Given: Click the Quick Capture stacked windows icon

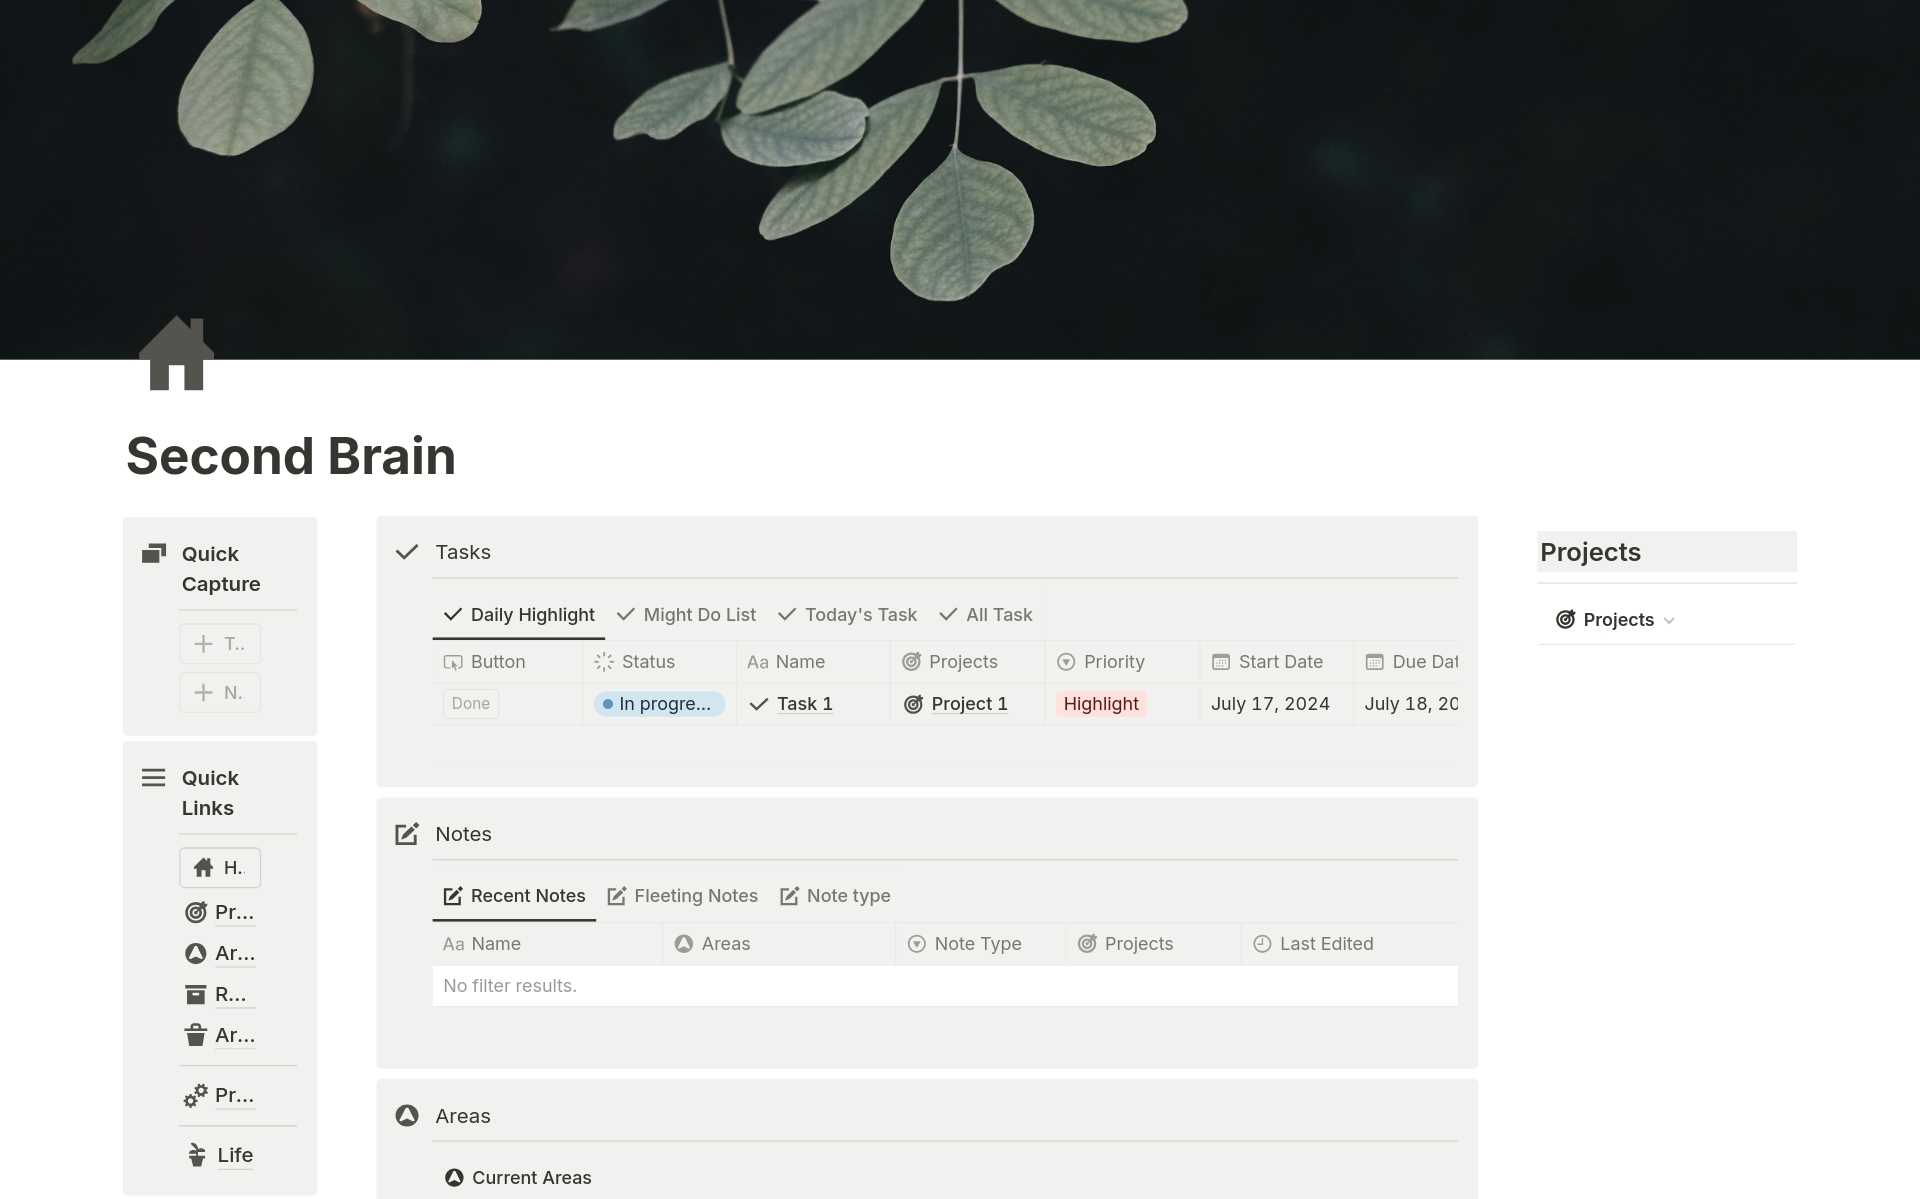Looking at the screenshot, I should tap(153, 553).
